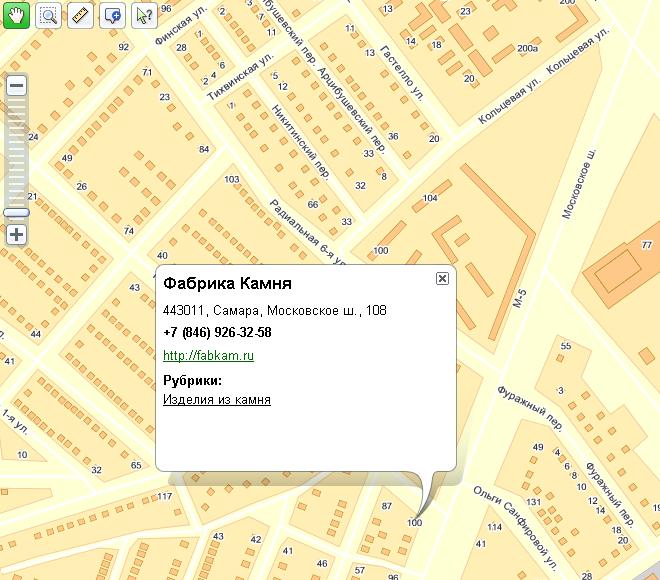Image resolution: width=660 pixels, height=580 pixels.
Task: Close the Фабрика Камня info balloon
Action: (x=442, y=278)
